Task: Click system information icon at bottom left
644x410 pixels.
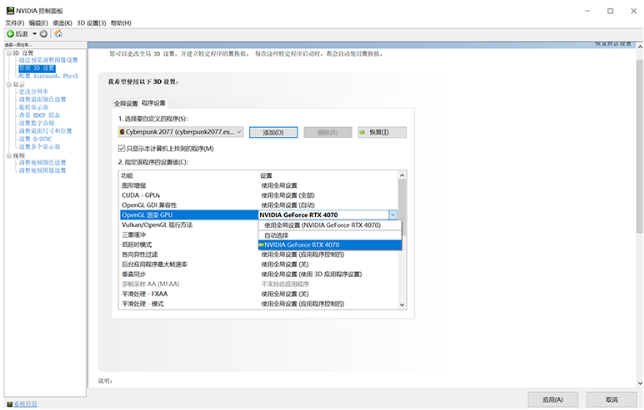Action: tap(9, 404)
